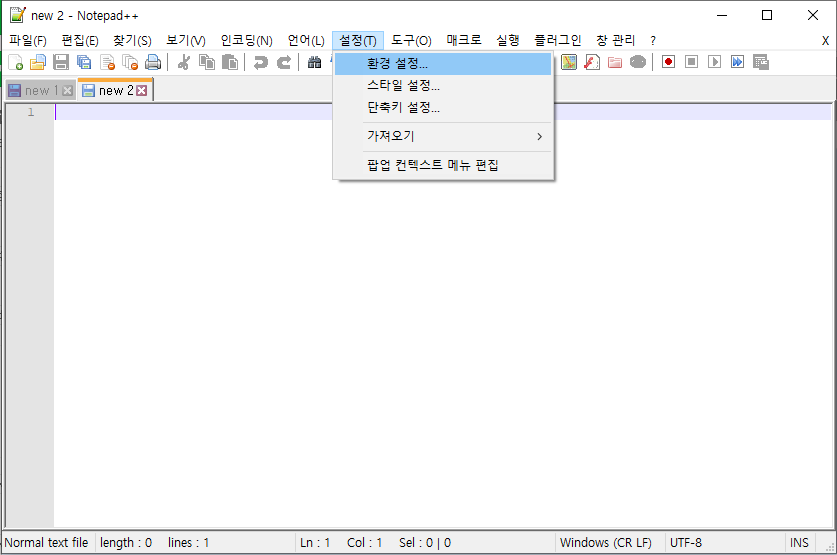Open the Folder as Workspace icon
Viewport: 837px width, 555px height.
pos(615,62)
